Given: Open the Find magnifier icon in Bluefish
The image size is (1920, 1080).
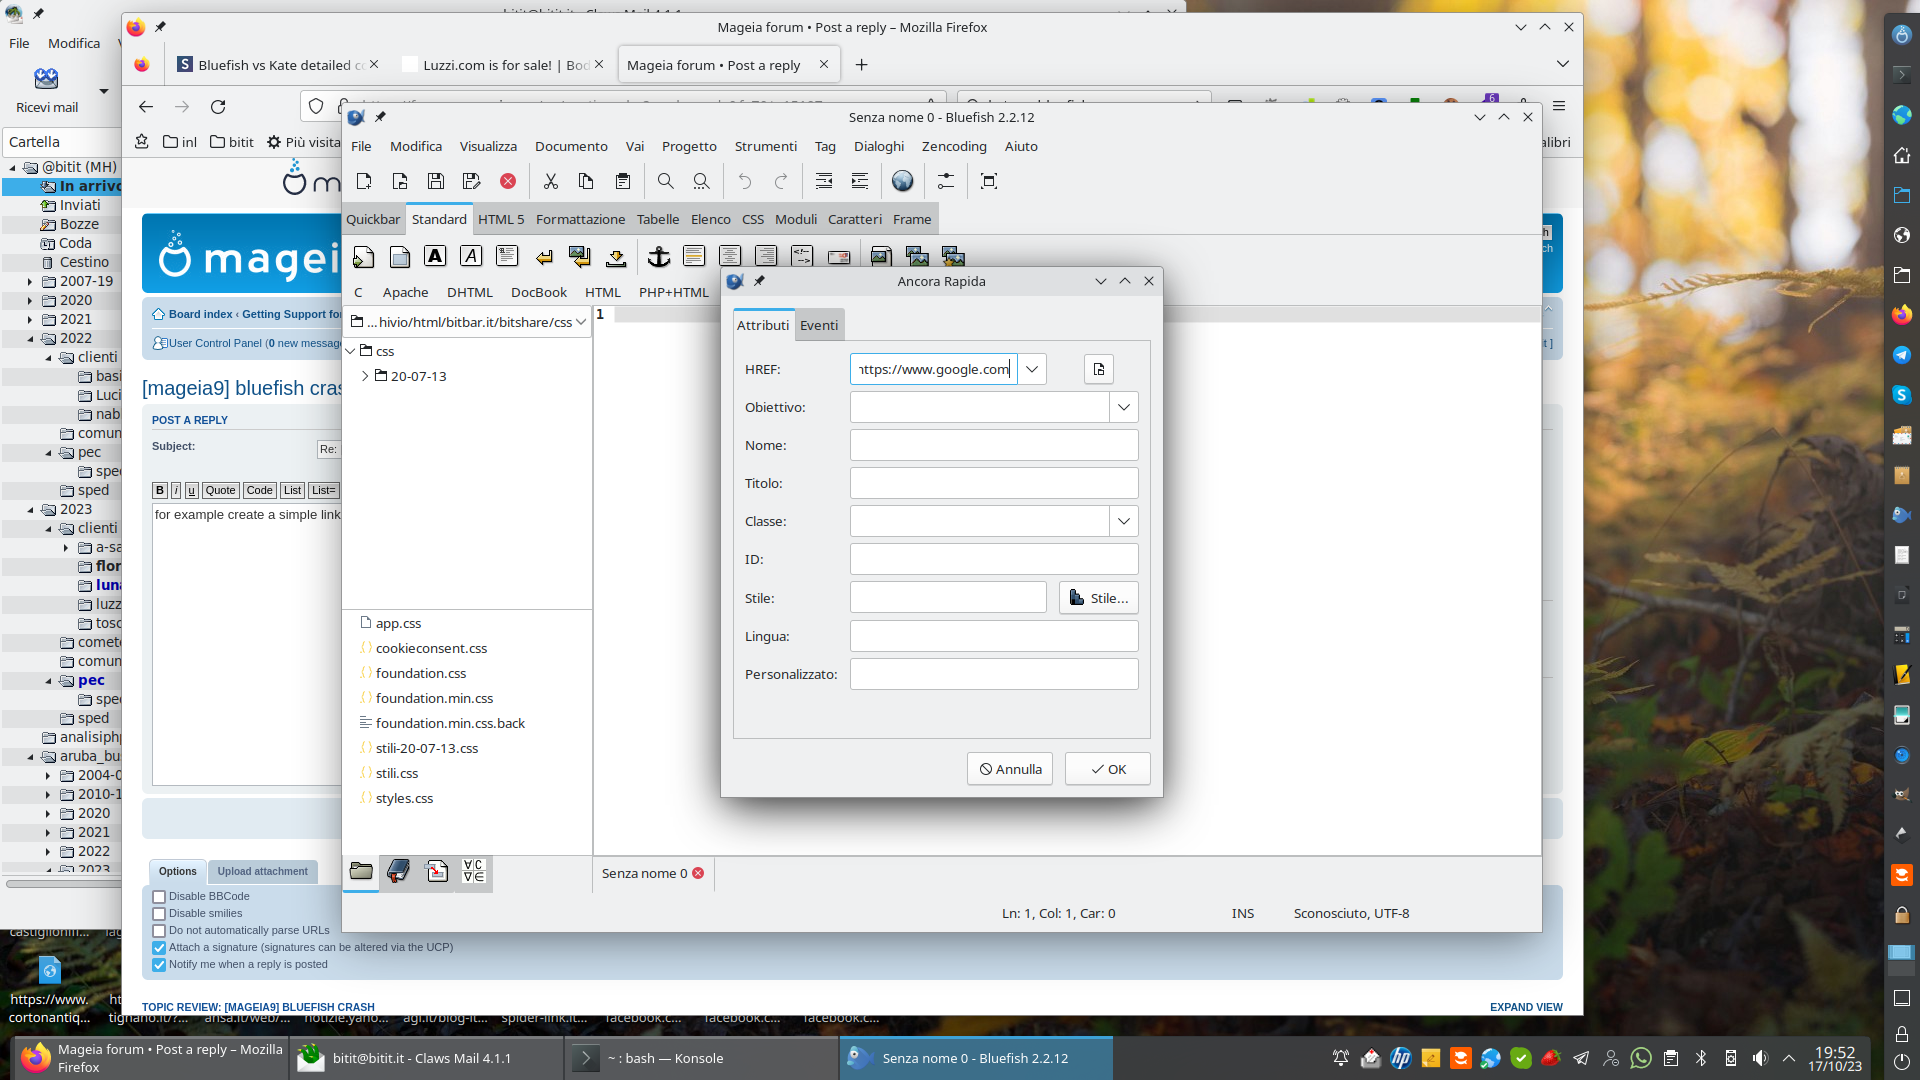Looking at the screenshot, I should click(x=665, y=181).
